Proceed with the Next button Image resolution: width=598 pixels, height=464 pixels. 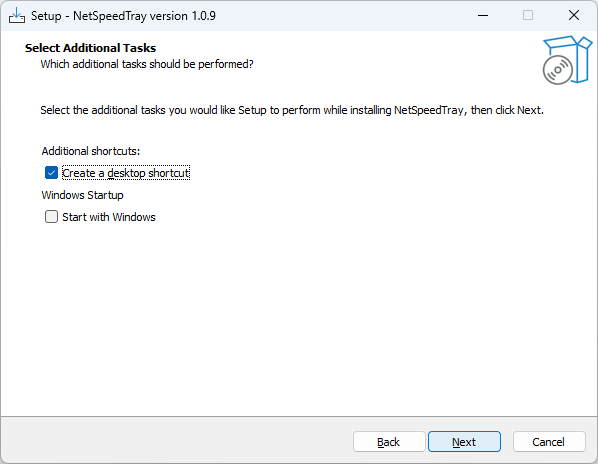464,442
